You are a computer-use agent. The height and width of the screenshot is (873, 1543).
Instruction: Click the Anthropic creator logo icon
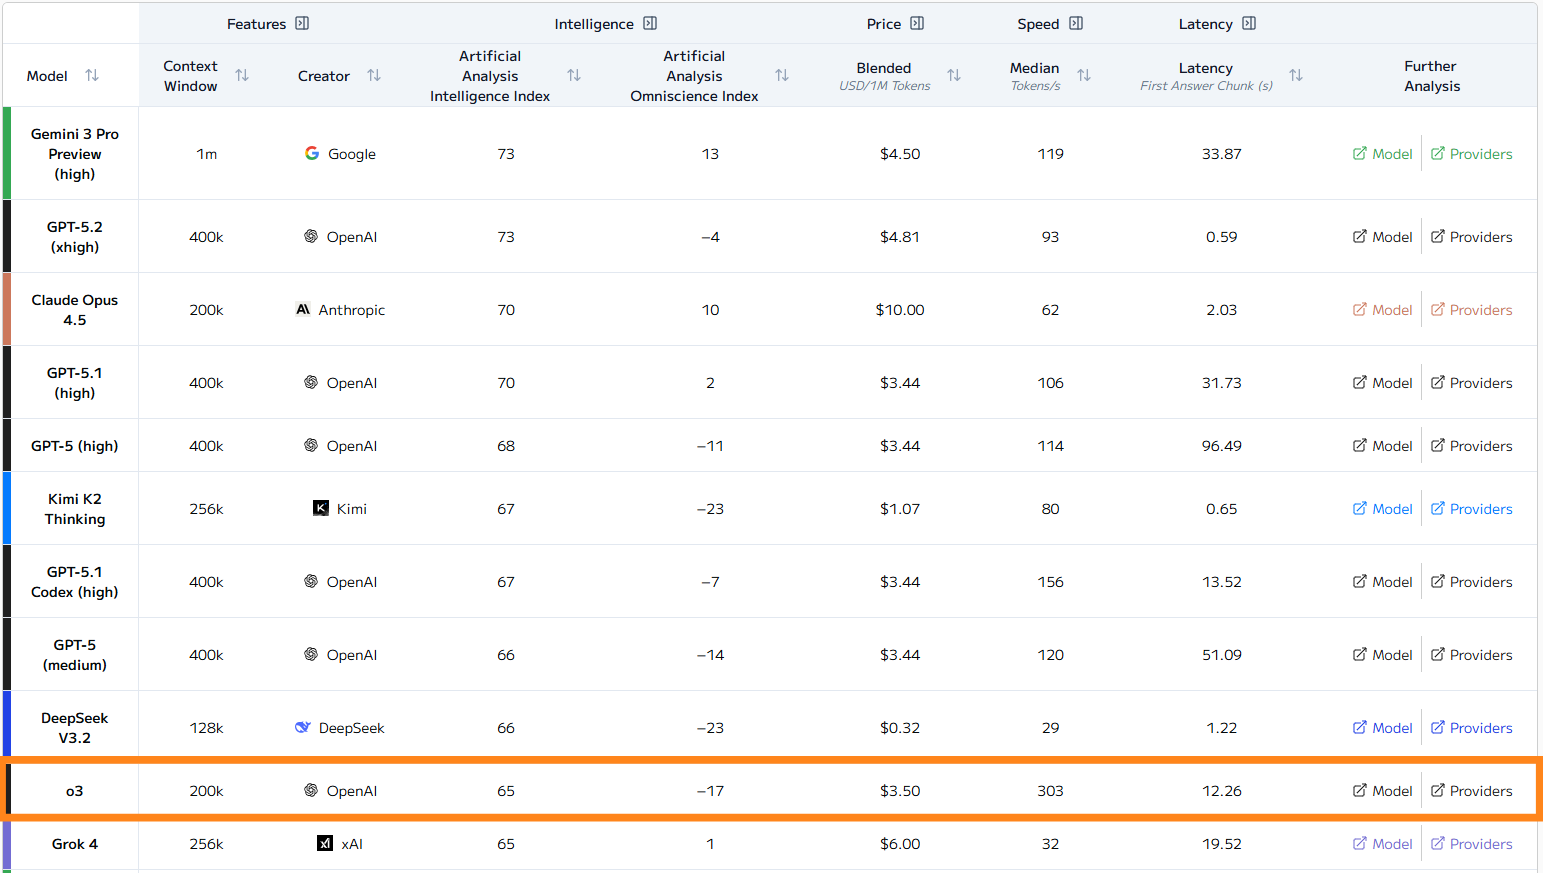point(303,309)
